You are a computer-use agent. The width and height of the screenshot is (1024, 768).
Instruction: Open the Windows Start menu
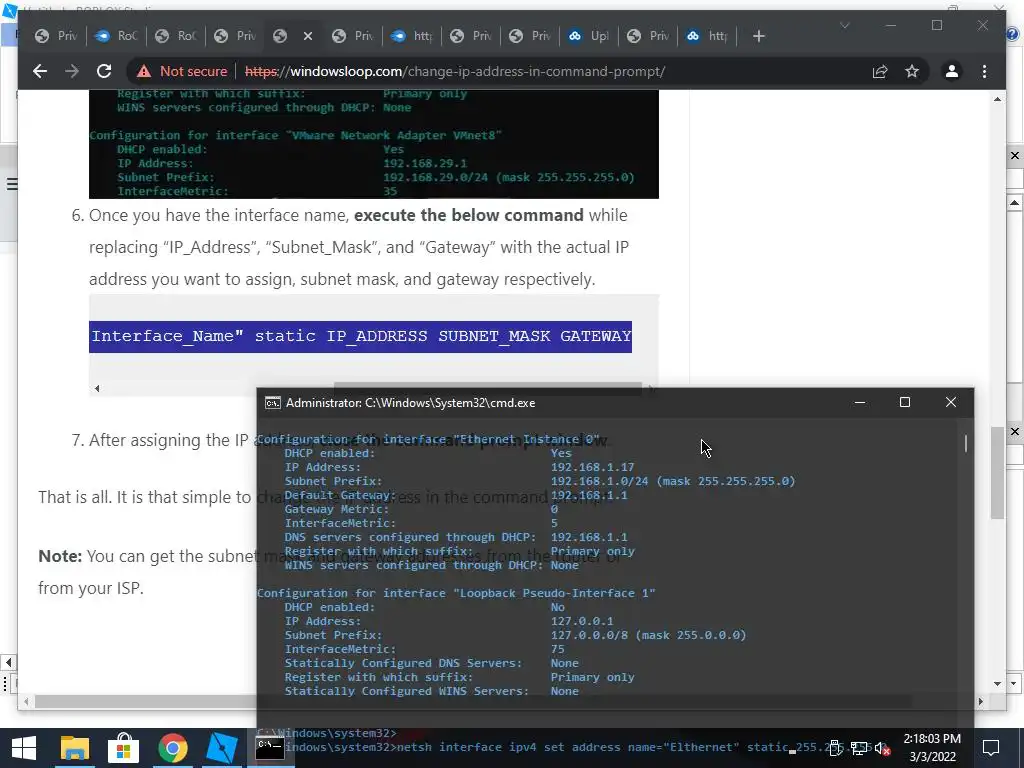point(24,748)
